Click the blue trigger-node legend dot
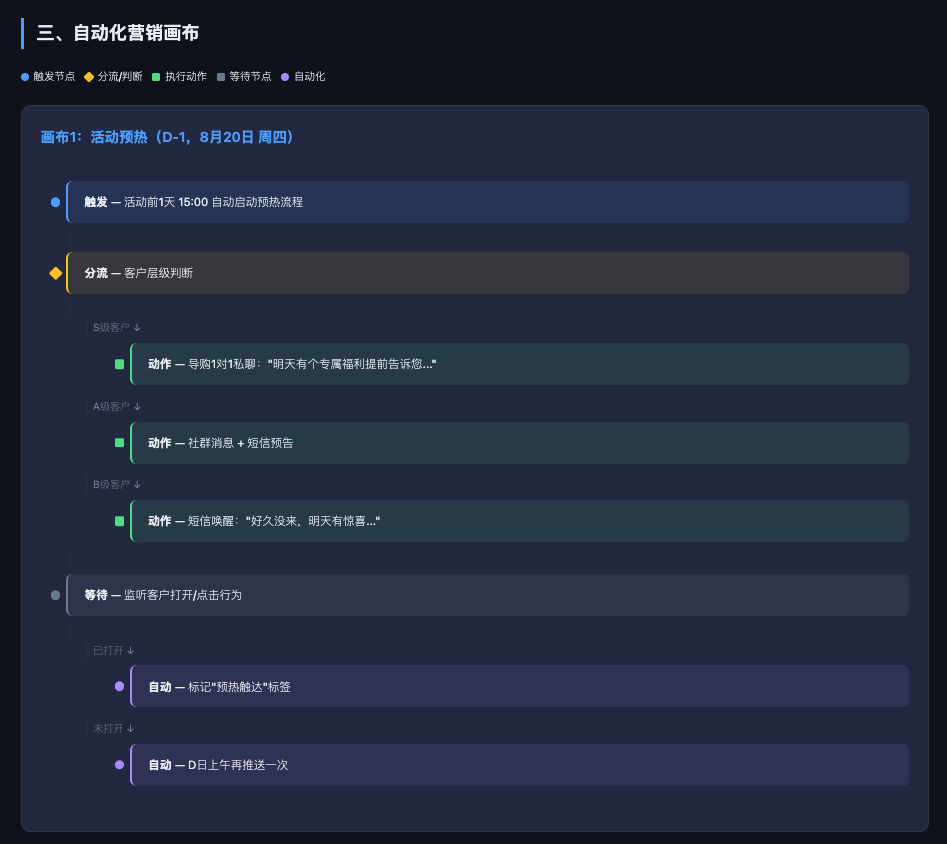Image resolution: width=947 pixels, height=844 pixels. (x=25, y=77)
